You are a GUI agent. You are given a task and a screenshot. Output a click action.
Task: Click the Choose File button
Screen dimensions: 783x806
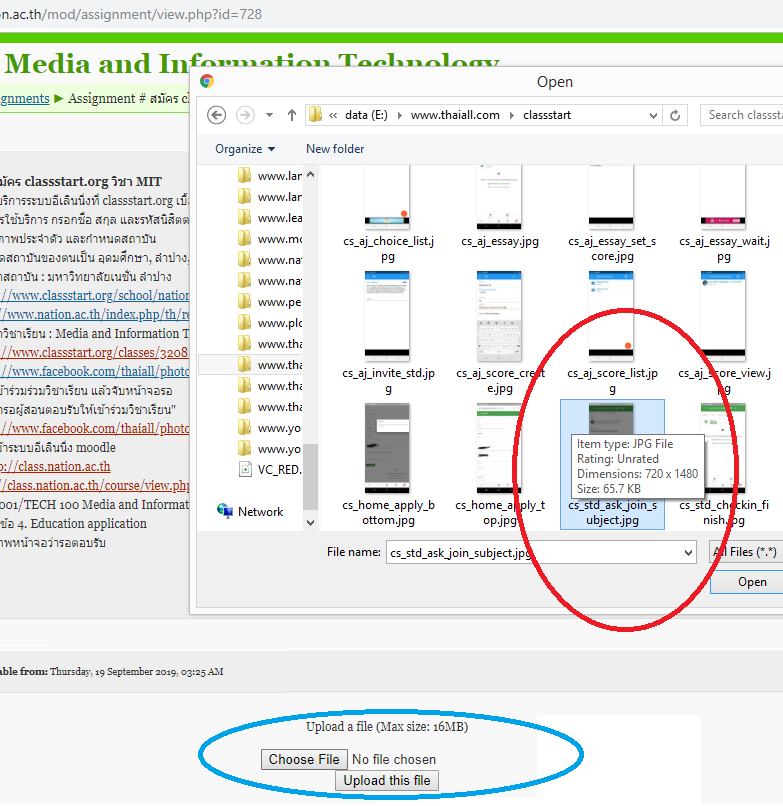pyautogui.click(x=305, y=759)
